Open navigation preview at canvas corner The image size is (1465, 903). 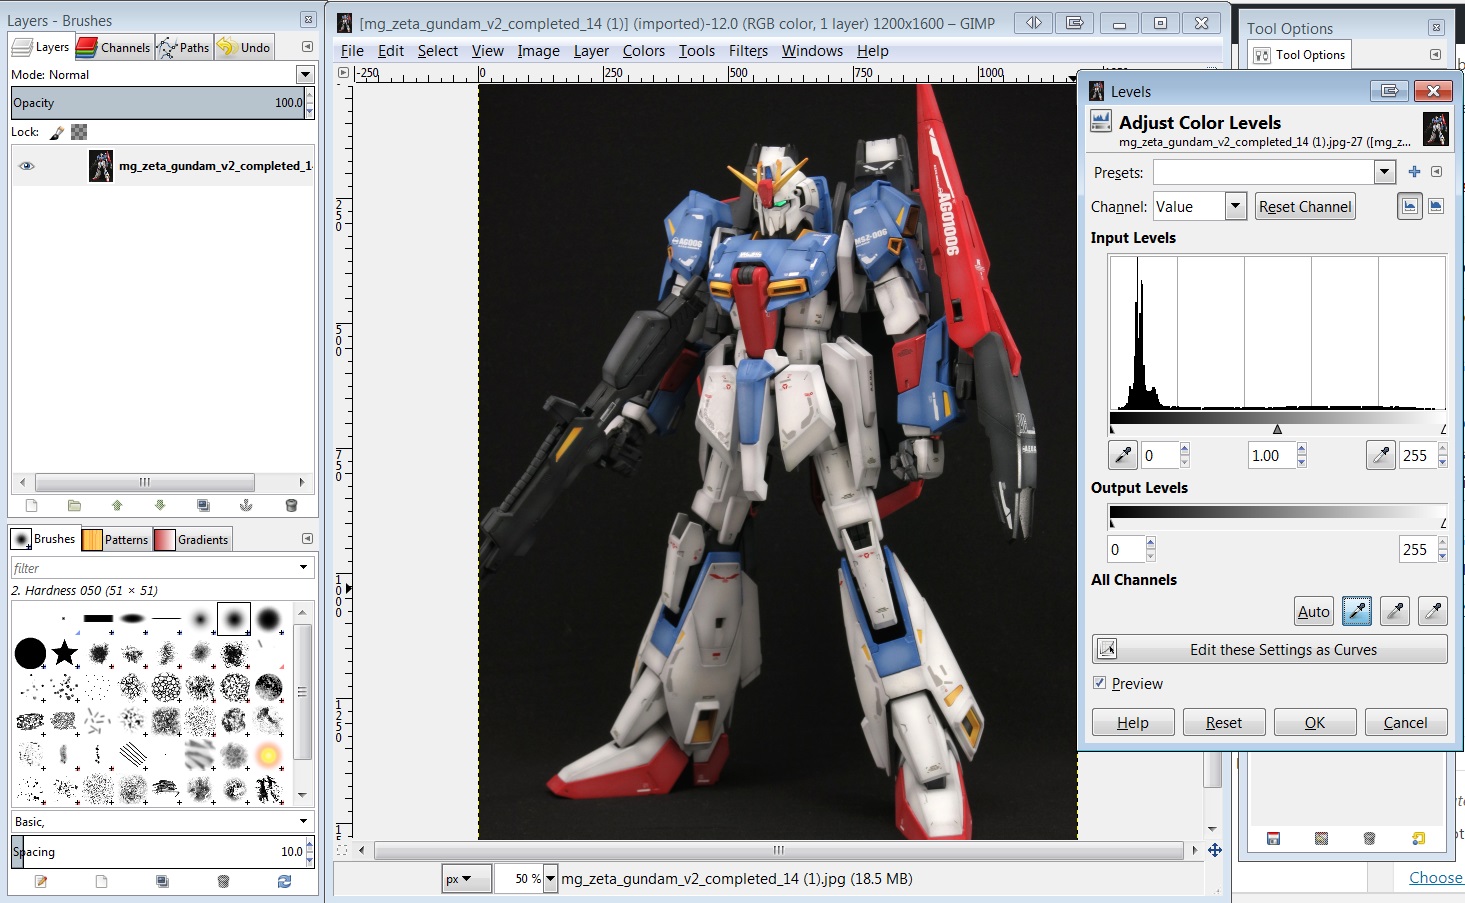point(1215,850)
